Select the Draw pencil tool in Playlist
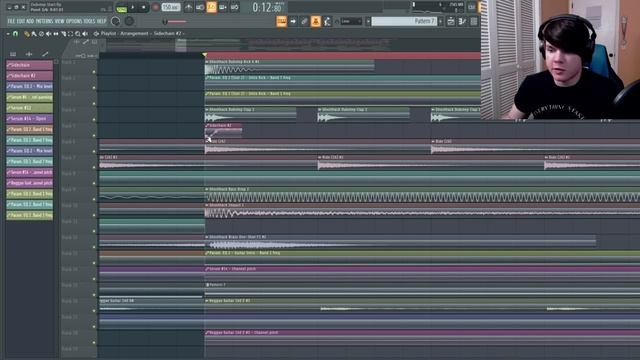The image size is (640, 360). 27,34
